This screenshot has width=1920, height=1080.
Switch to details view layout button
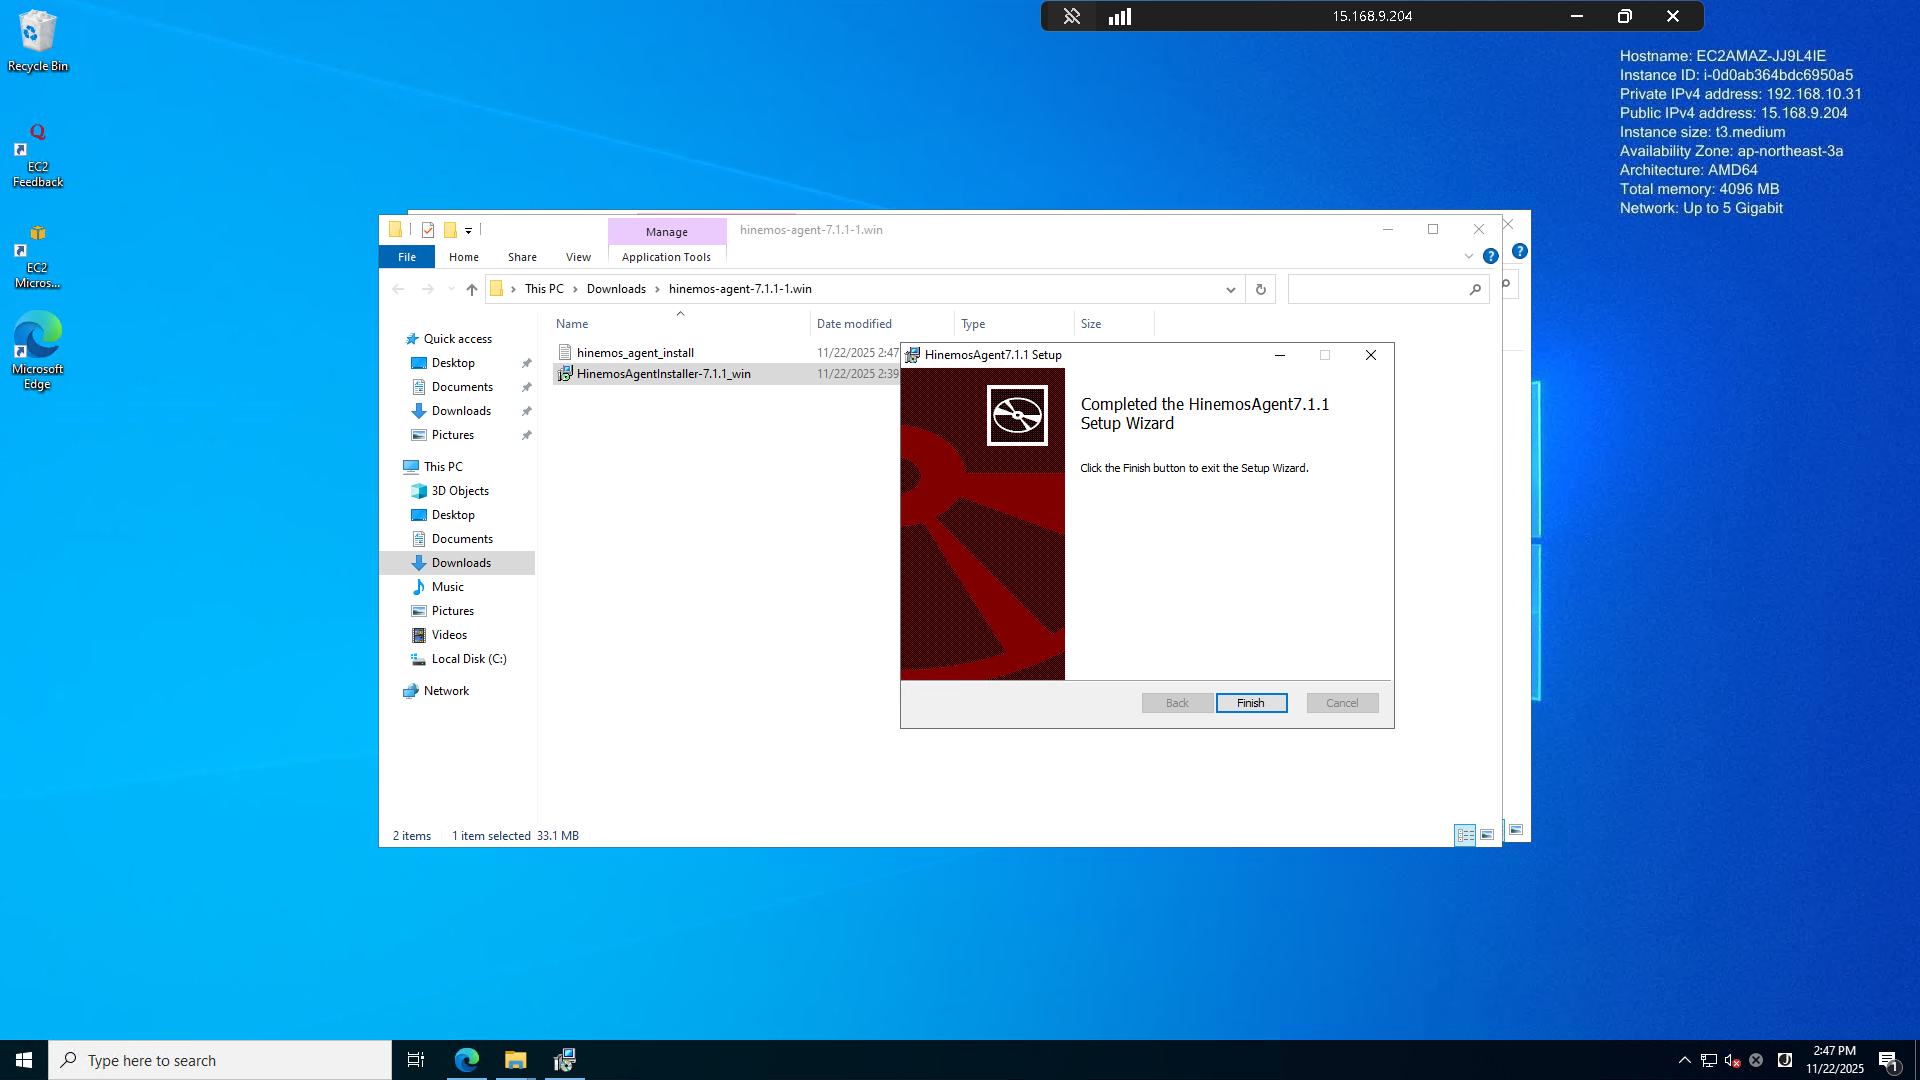1465,835
